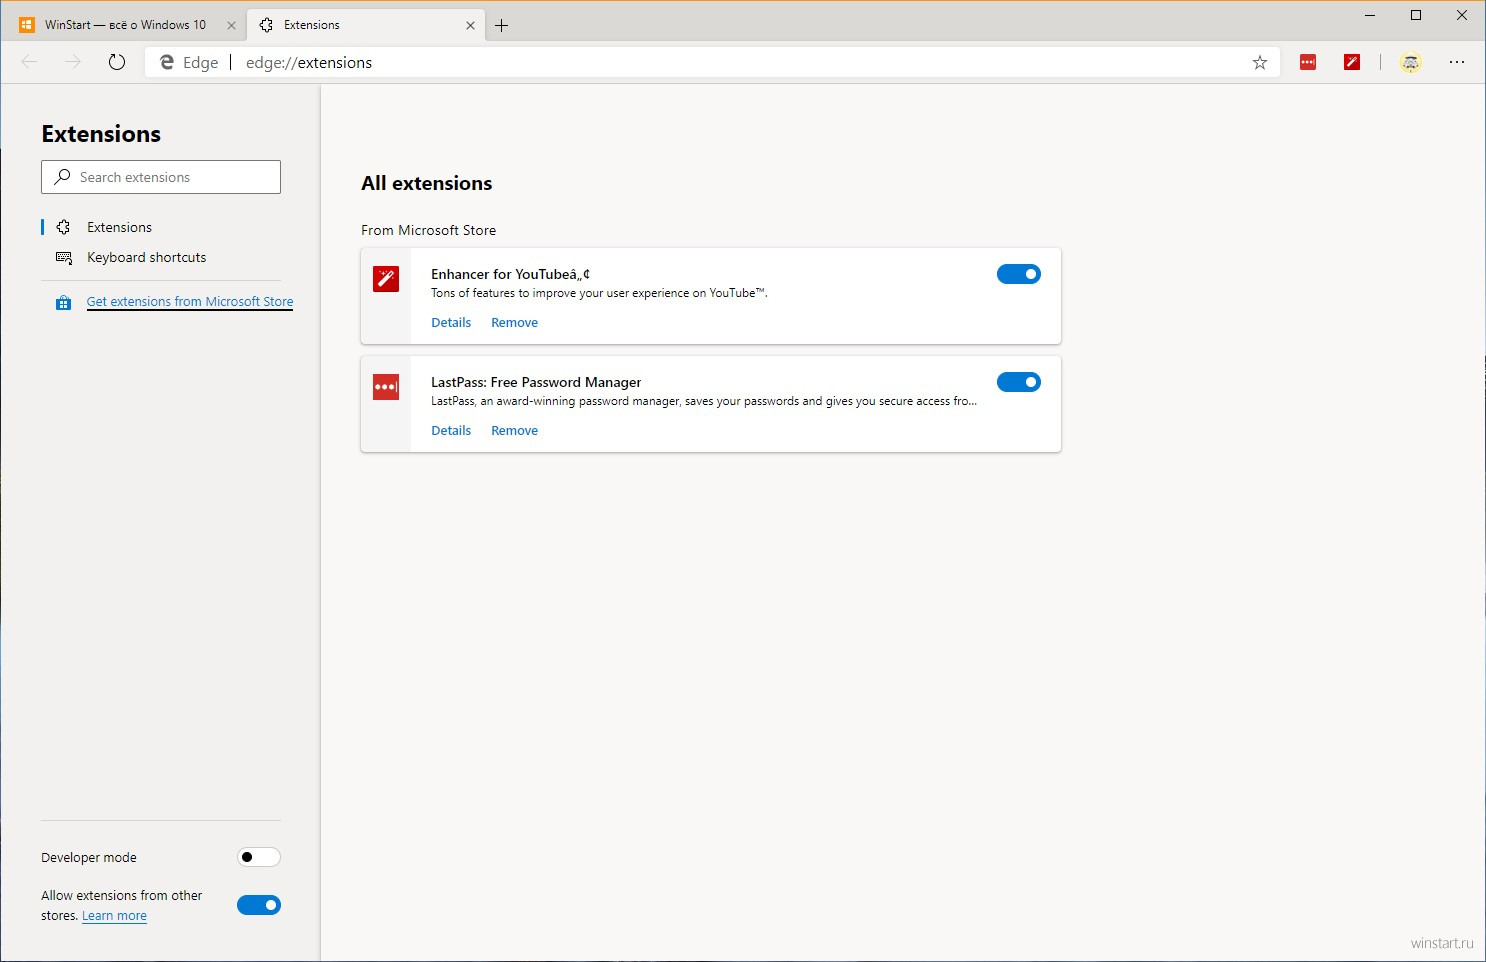
Task: Disable Enhancer for YouTube extension toggle
Action: [x=1019, y=274]
